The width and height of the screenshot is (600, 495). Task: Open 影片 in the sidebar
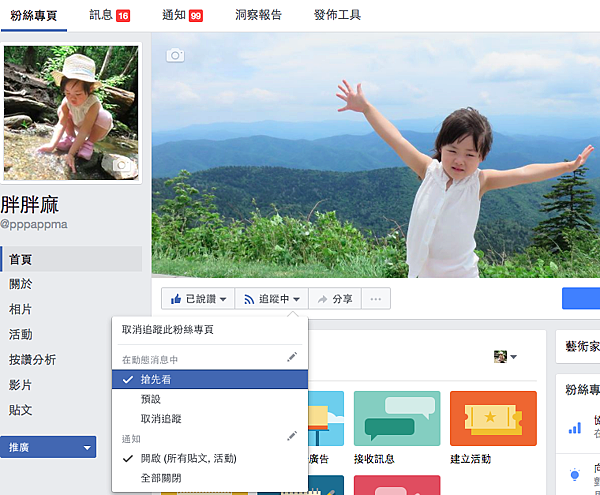coord(21,385)
